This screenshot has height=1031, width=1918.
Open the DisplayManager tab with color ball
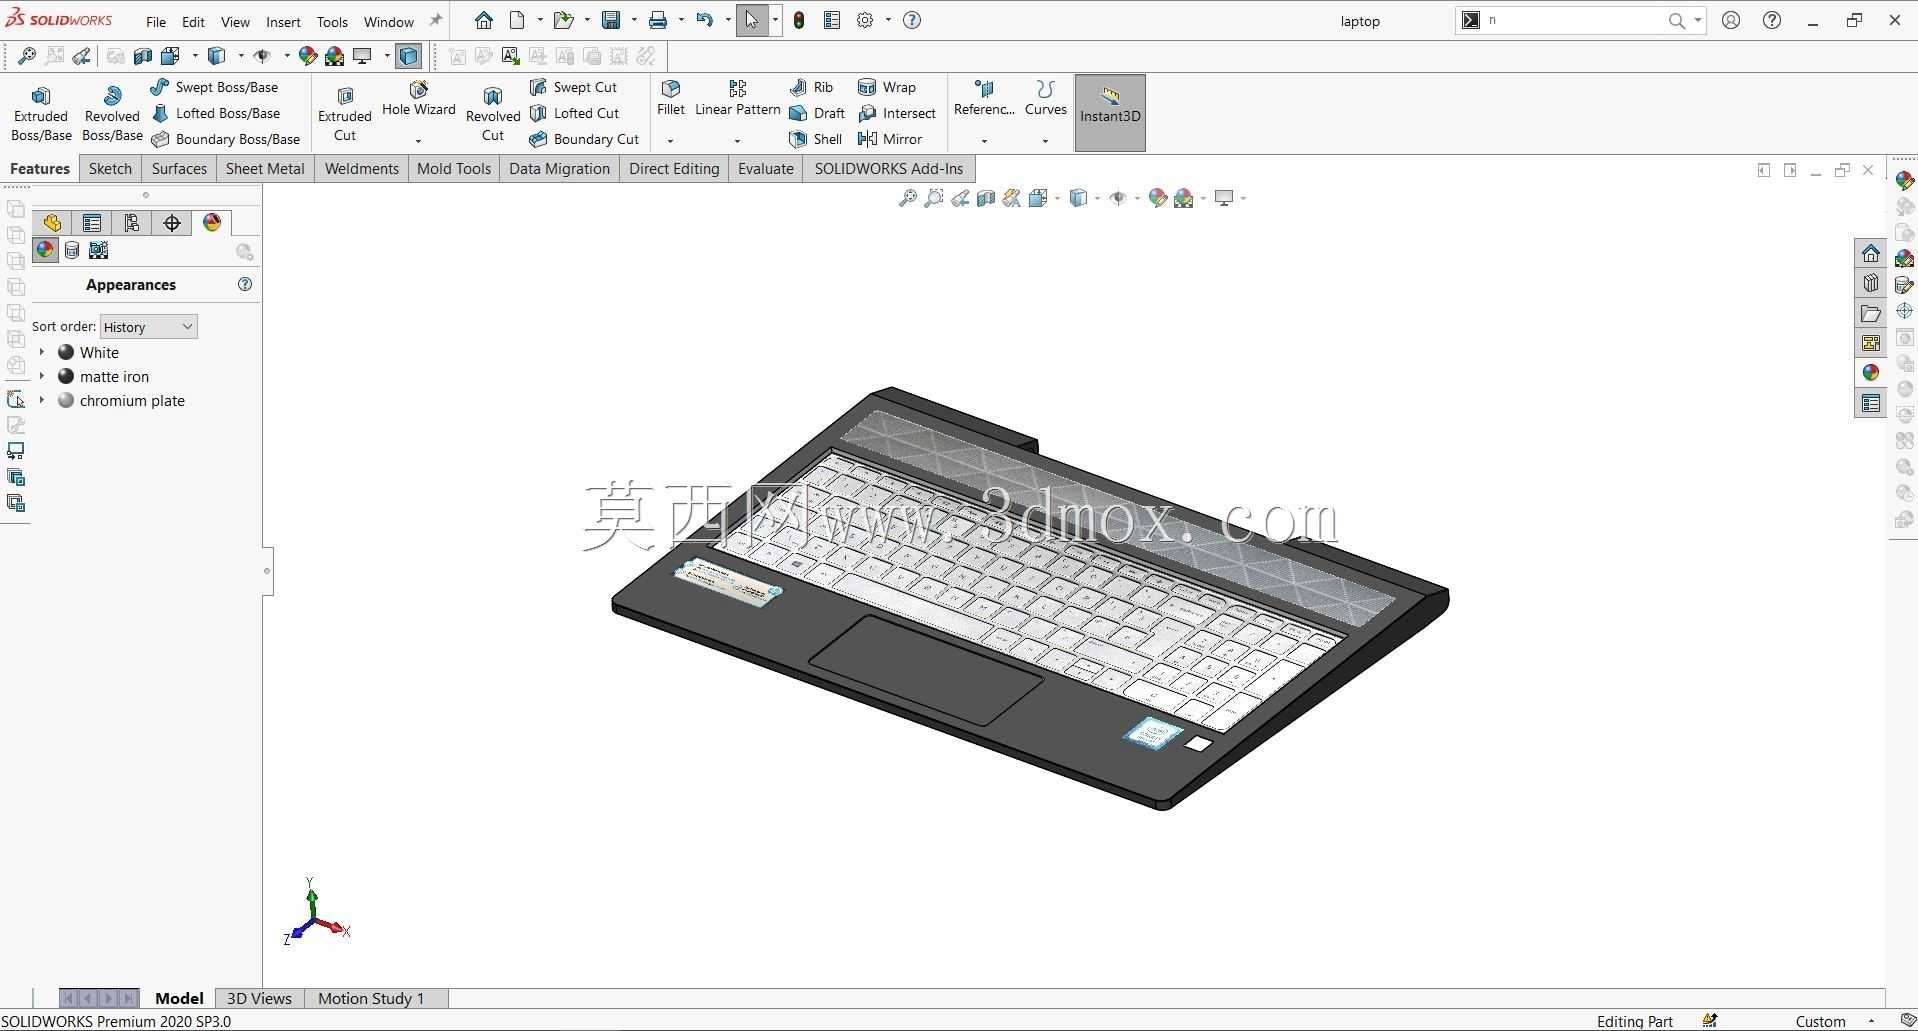212,223
